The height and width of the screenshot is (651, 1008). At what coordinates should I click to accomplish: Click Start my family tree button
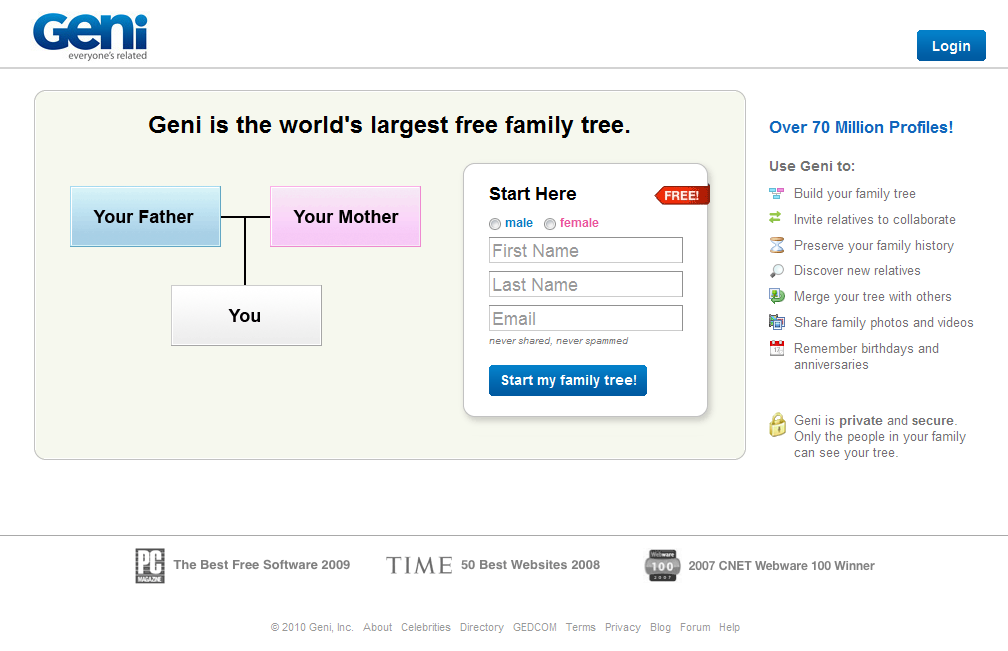tap(567, 380)
